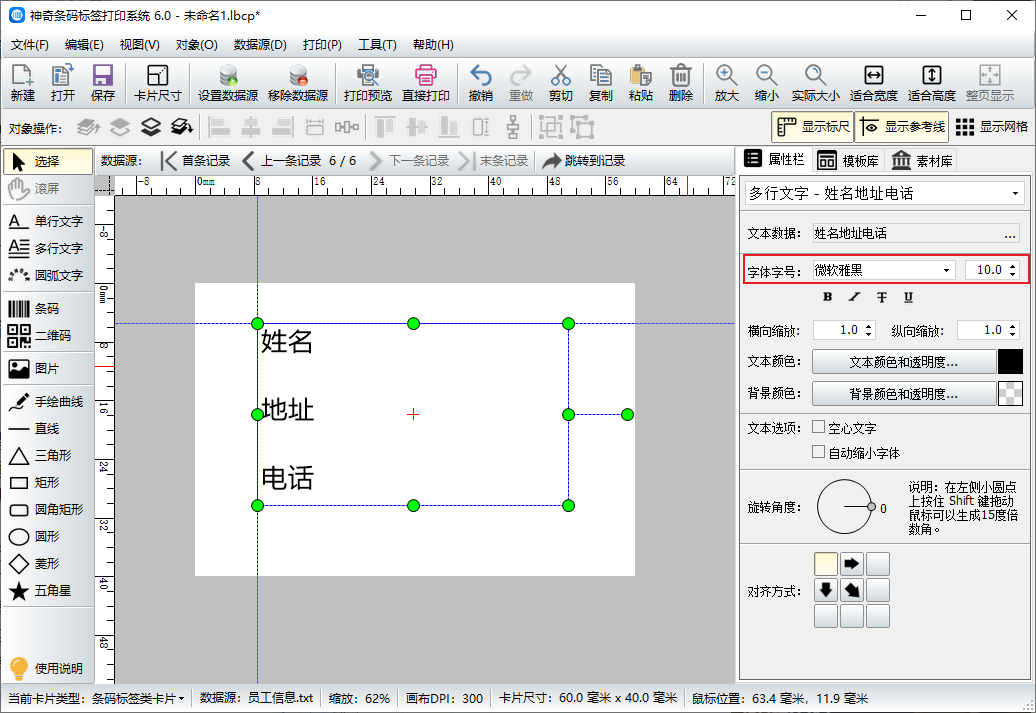Screen dimensions: 1036x713
Task: Click the 缩小 zoom out icon
Action: pyautogui.click(x=766, y=83)
